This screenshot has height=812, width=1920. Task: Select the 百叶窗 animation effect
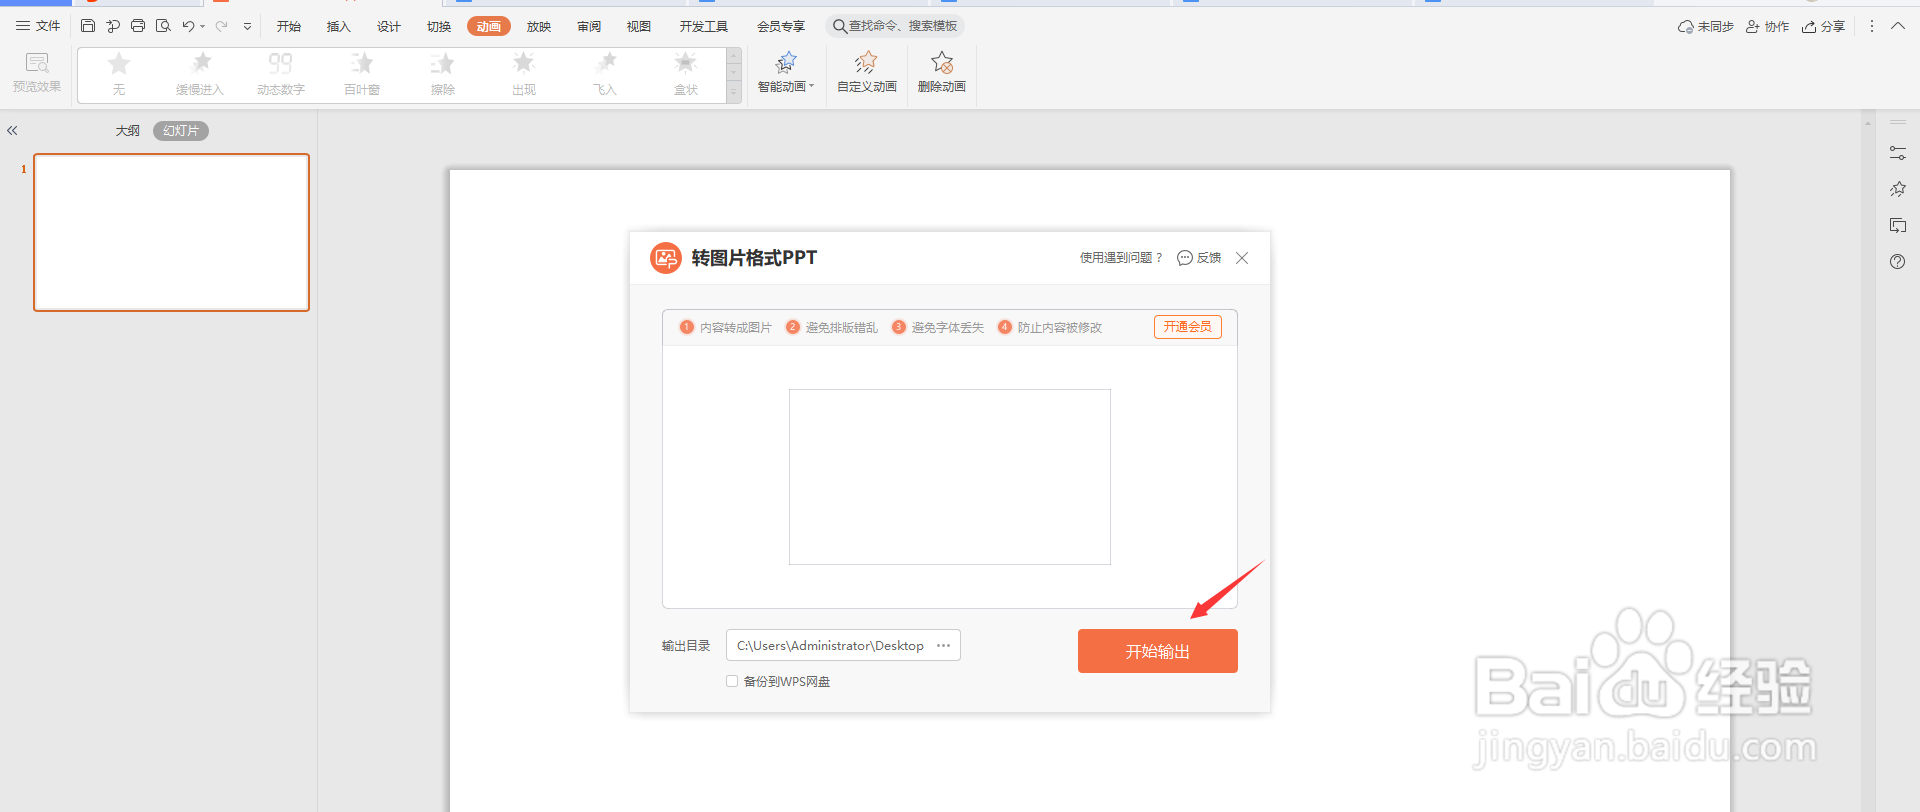coord(362,74)
